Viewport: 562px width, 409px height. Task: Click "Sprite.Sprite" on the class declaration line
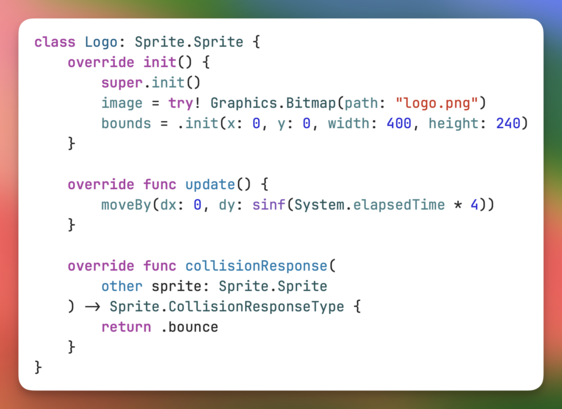(x=189, y=42)
